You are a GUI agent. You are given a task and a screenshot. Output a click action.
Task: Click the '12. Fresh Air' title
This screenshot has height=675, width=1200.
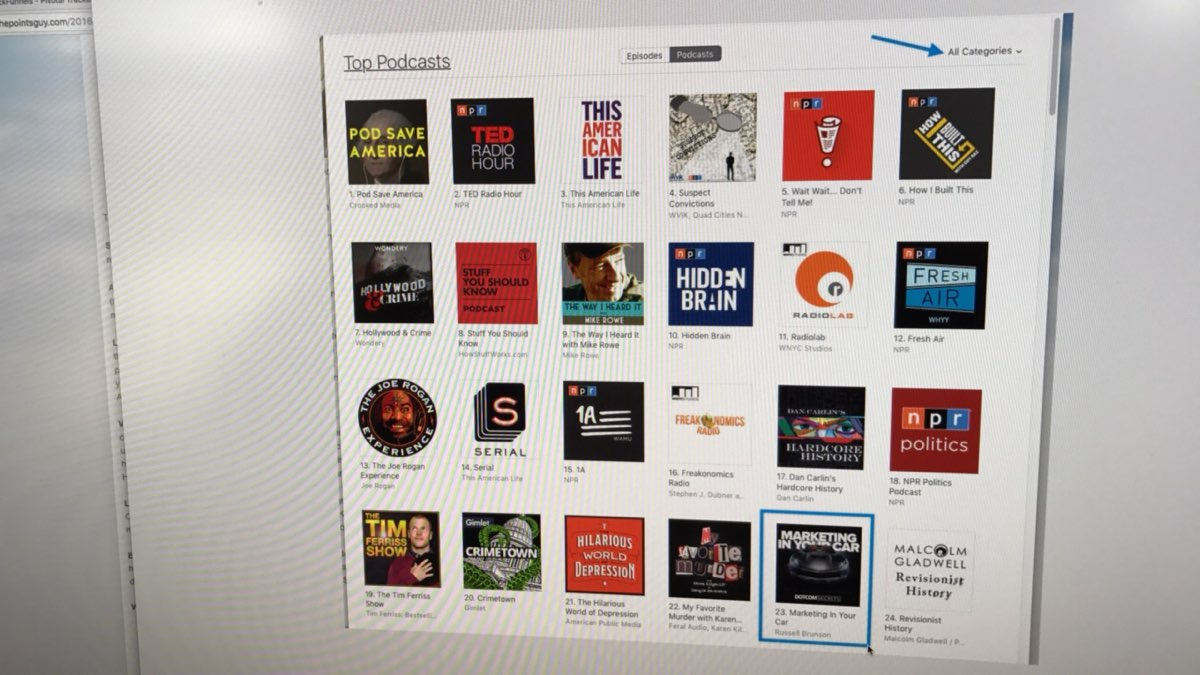(x=919, y=339)
